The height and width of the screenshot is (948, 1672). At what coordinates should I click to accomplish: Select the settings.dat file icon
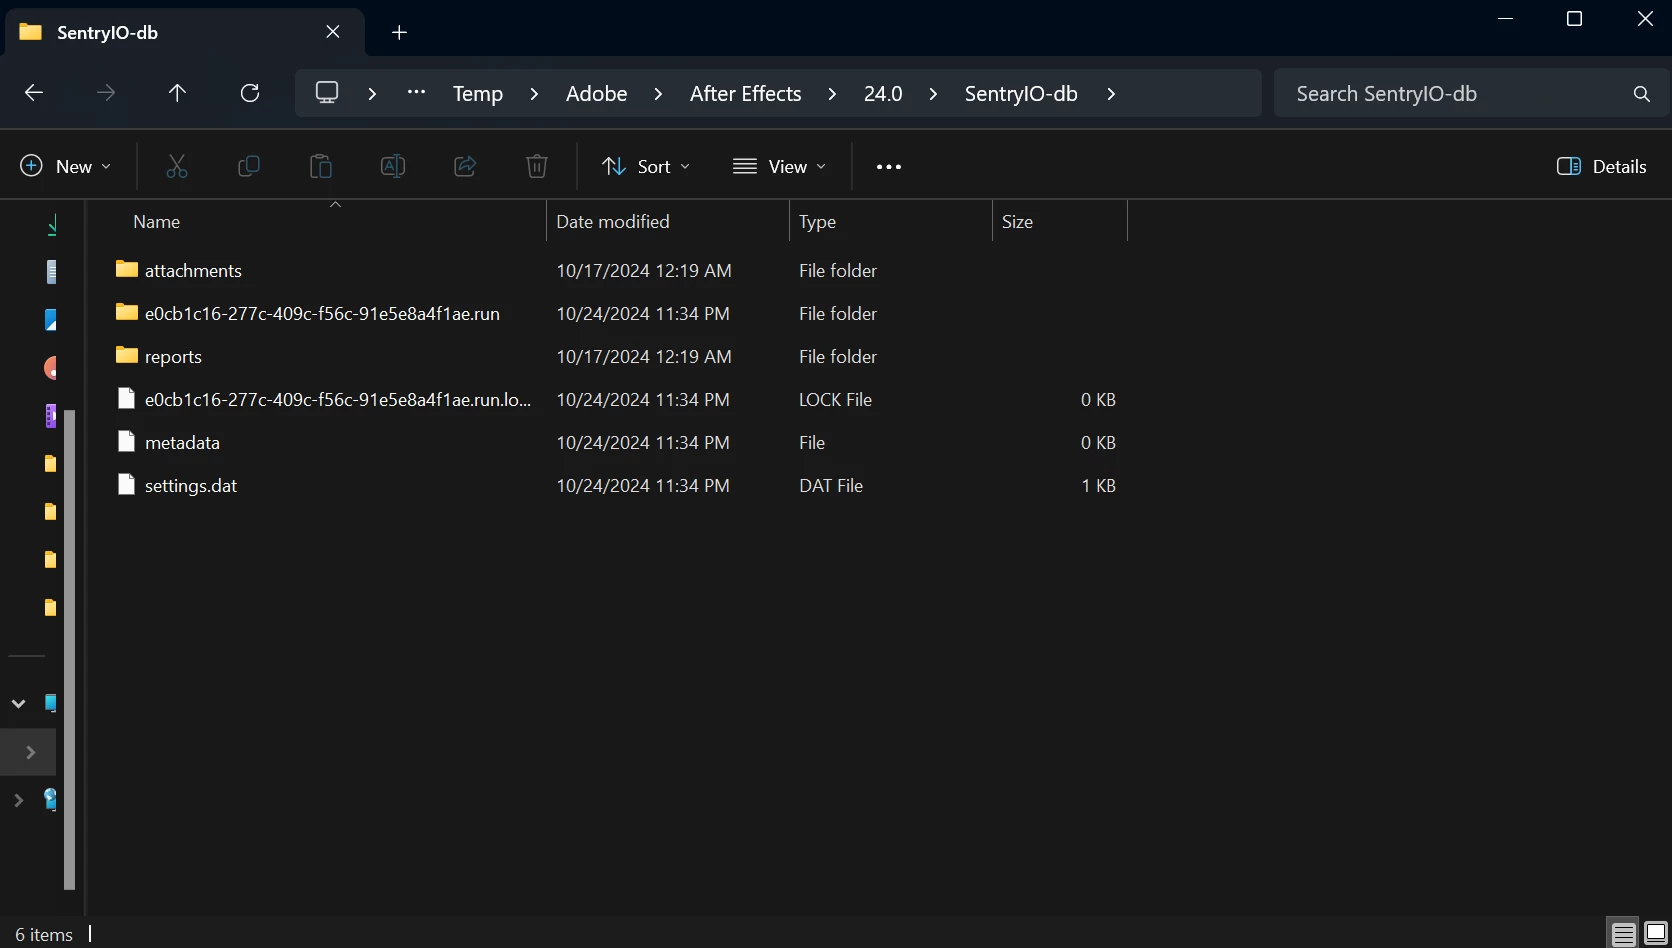[x=126, y=484]
